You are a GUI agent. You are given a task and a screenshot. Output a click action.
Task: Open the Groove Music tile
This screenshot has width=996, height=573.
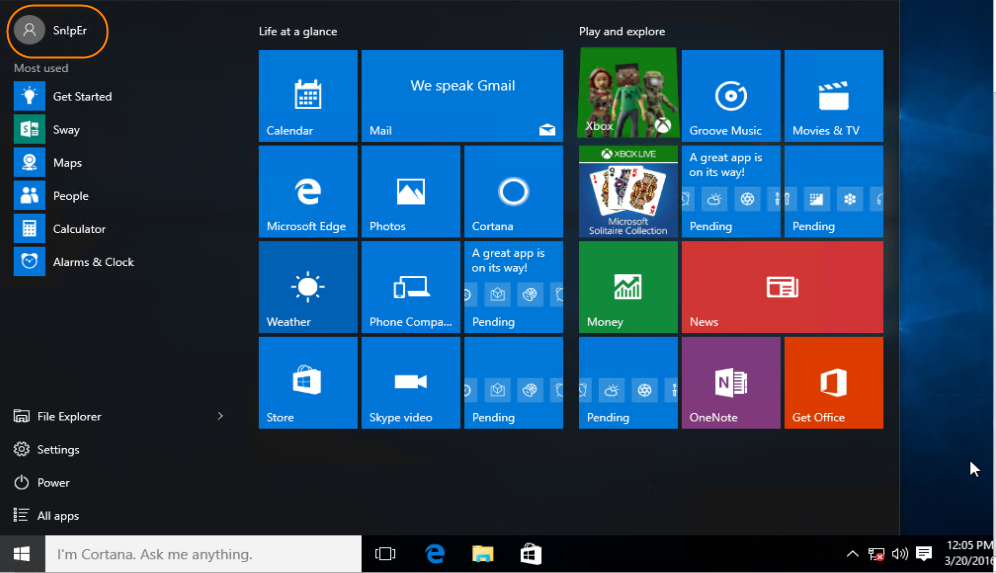point(730,96)
